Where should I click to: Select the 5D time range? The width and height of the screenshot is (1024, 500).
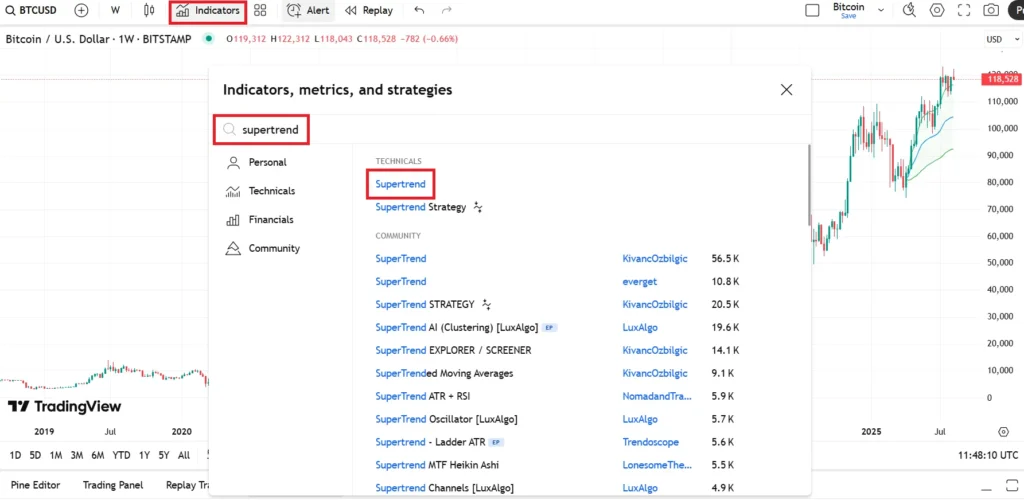tap(35, 456)
